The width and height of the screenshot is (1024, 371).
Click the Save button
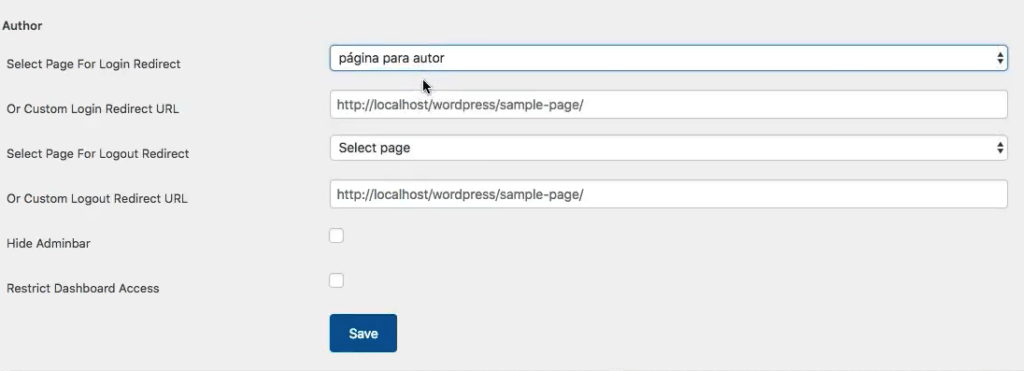pos(363,333)
